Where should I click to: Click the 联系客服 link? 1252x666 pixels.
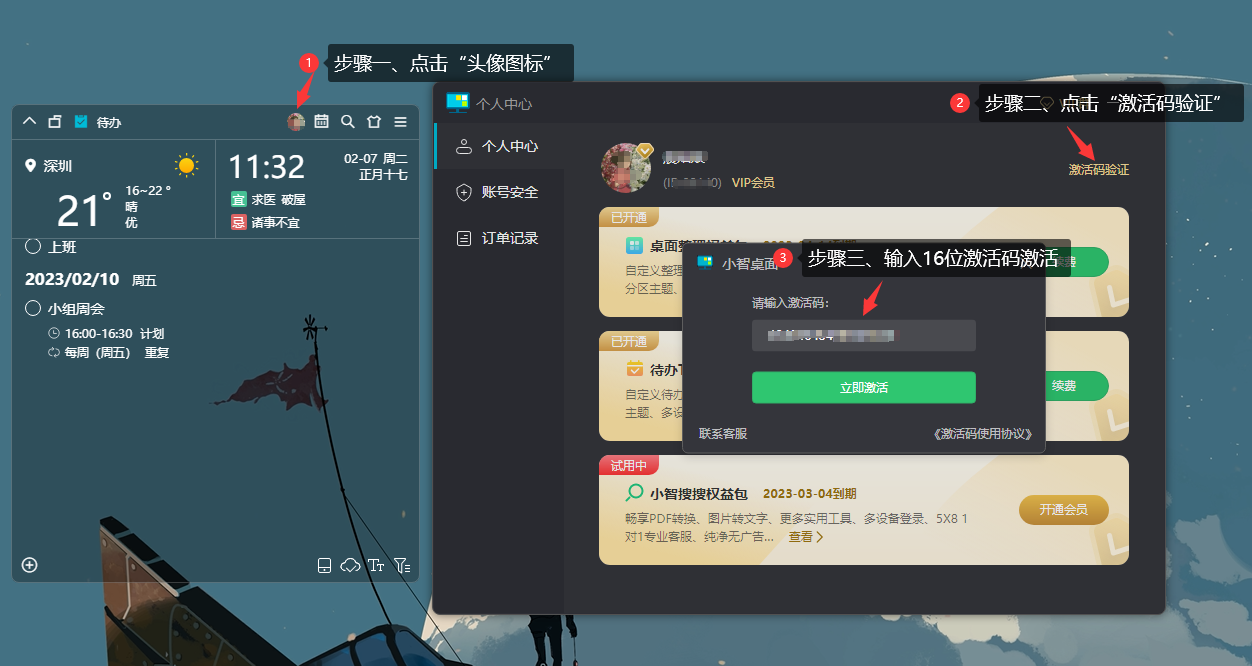tap(723, 434)
